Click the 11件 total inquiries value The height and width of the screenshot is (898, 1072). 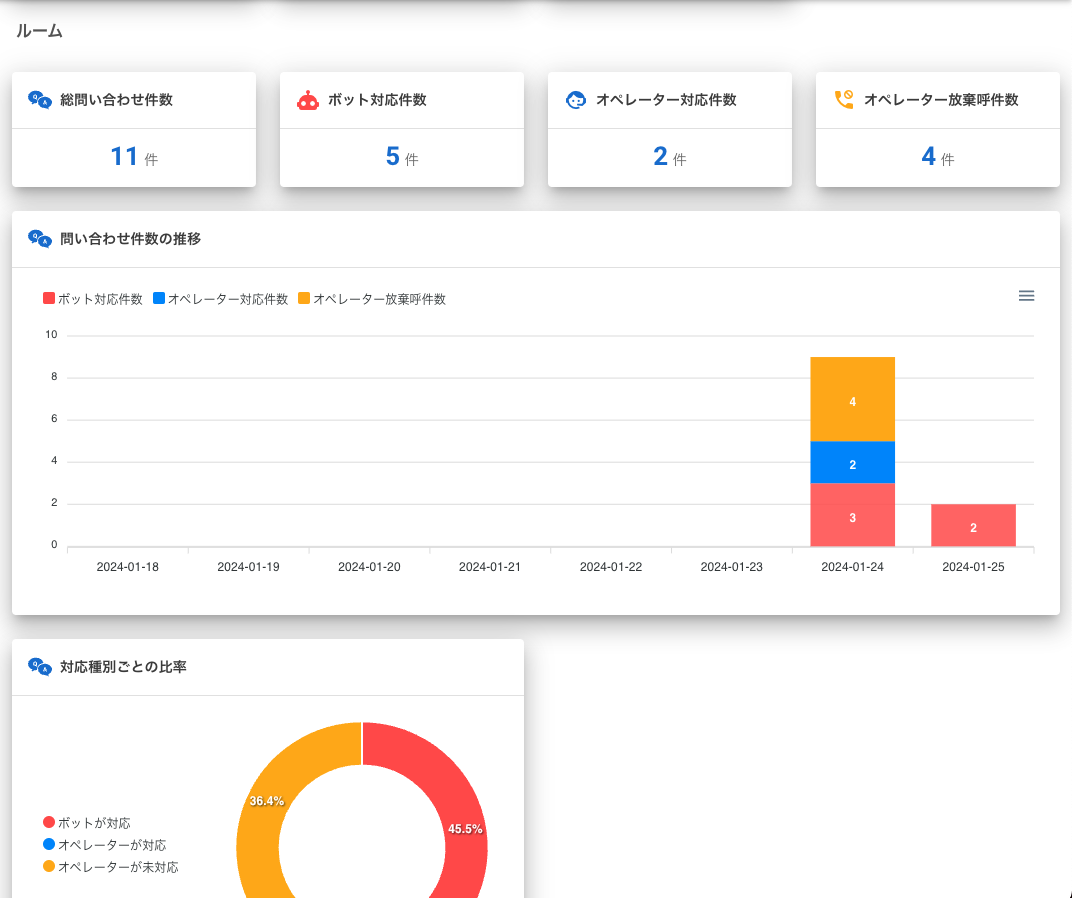[x=133, y=157]
